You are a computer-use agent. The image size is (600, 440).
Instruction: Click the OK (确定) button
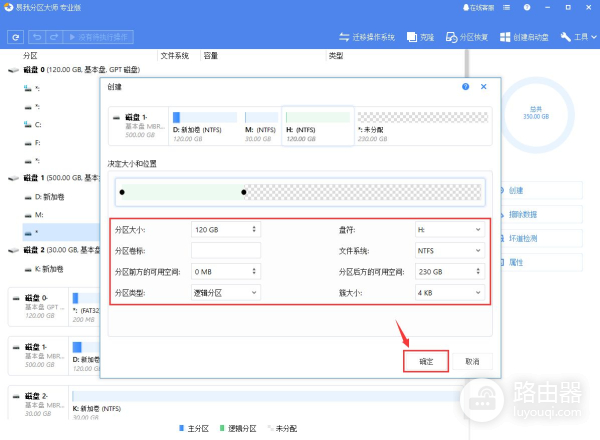tap(426, 361)
